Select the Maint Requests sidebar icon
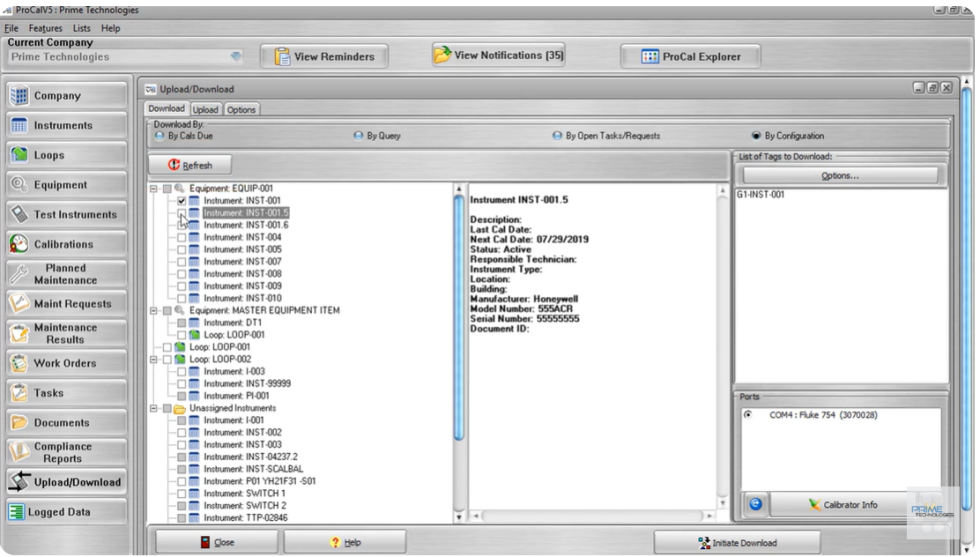 [x=19, y=303]
